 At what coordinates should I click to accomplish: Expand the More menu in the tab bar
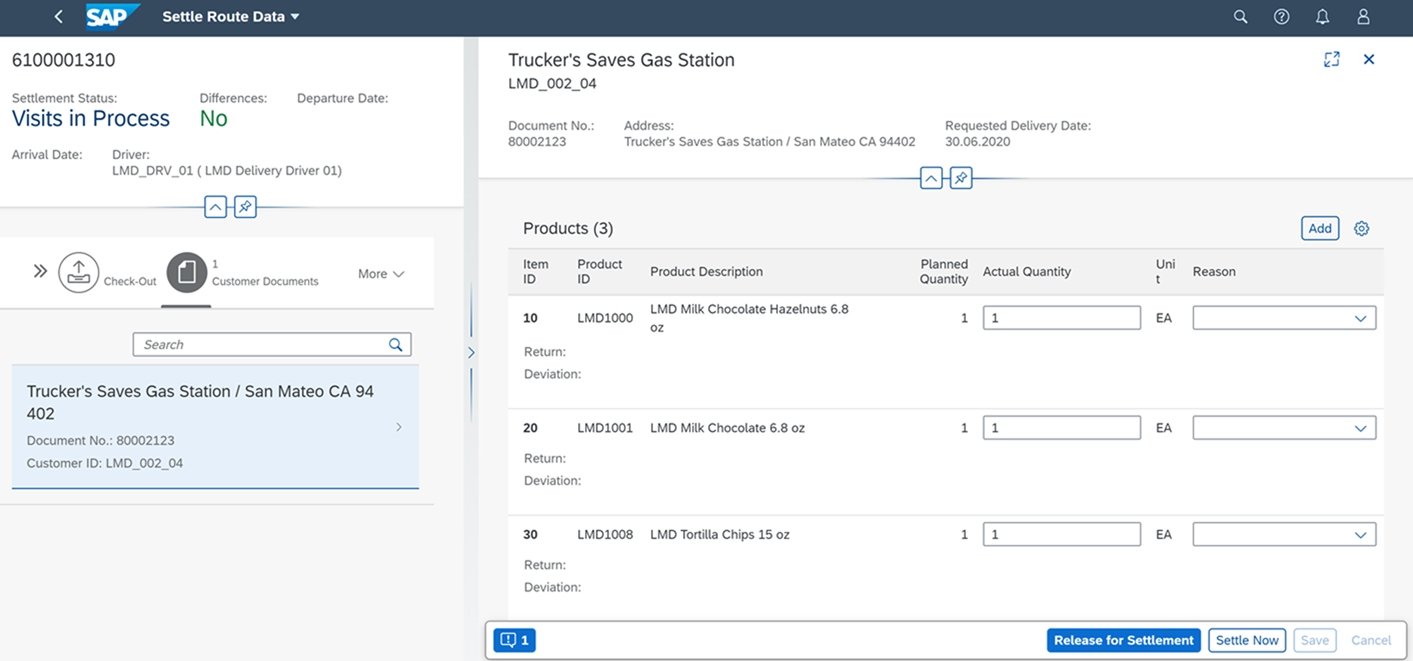pos(381,273)
